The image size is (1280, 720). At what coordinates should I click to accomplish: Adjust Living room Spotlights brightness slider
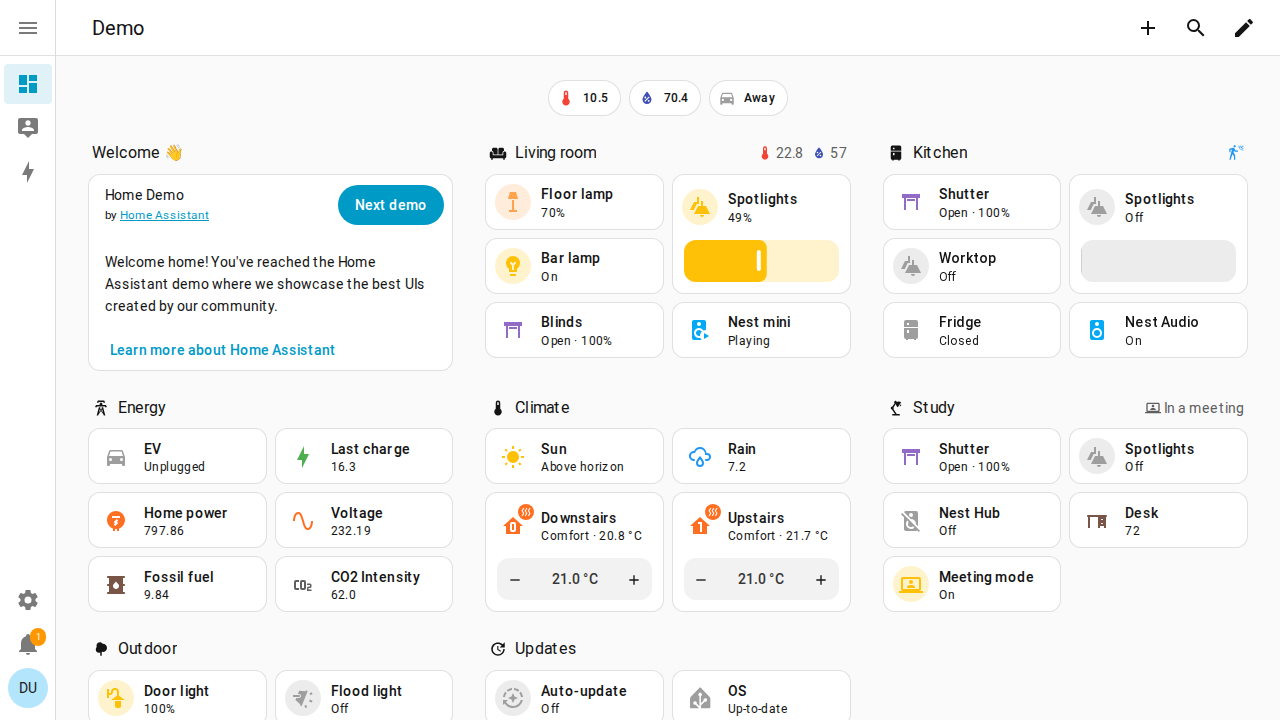pos(761,261)
